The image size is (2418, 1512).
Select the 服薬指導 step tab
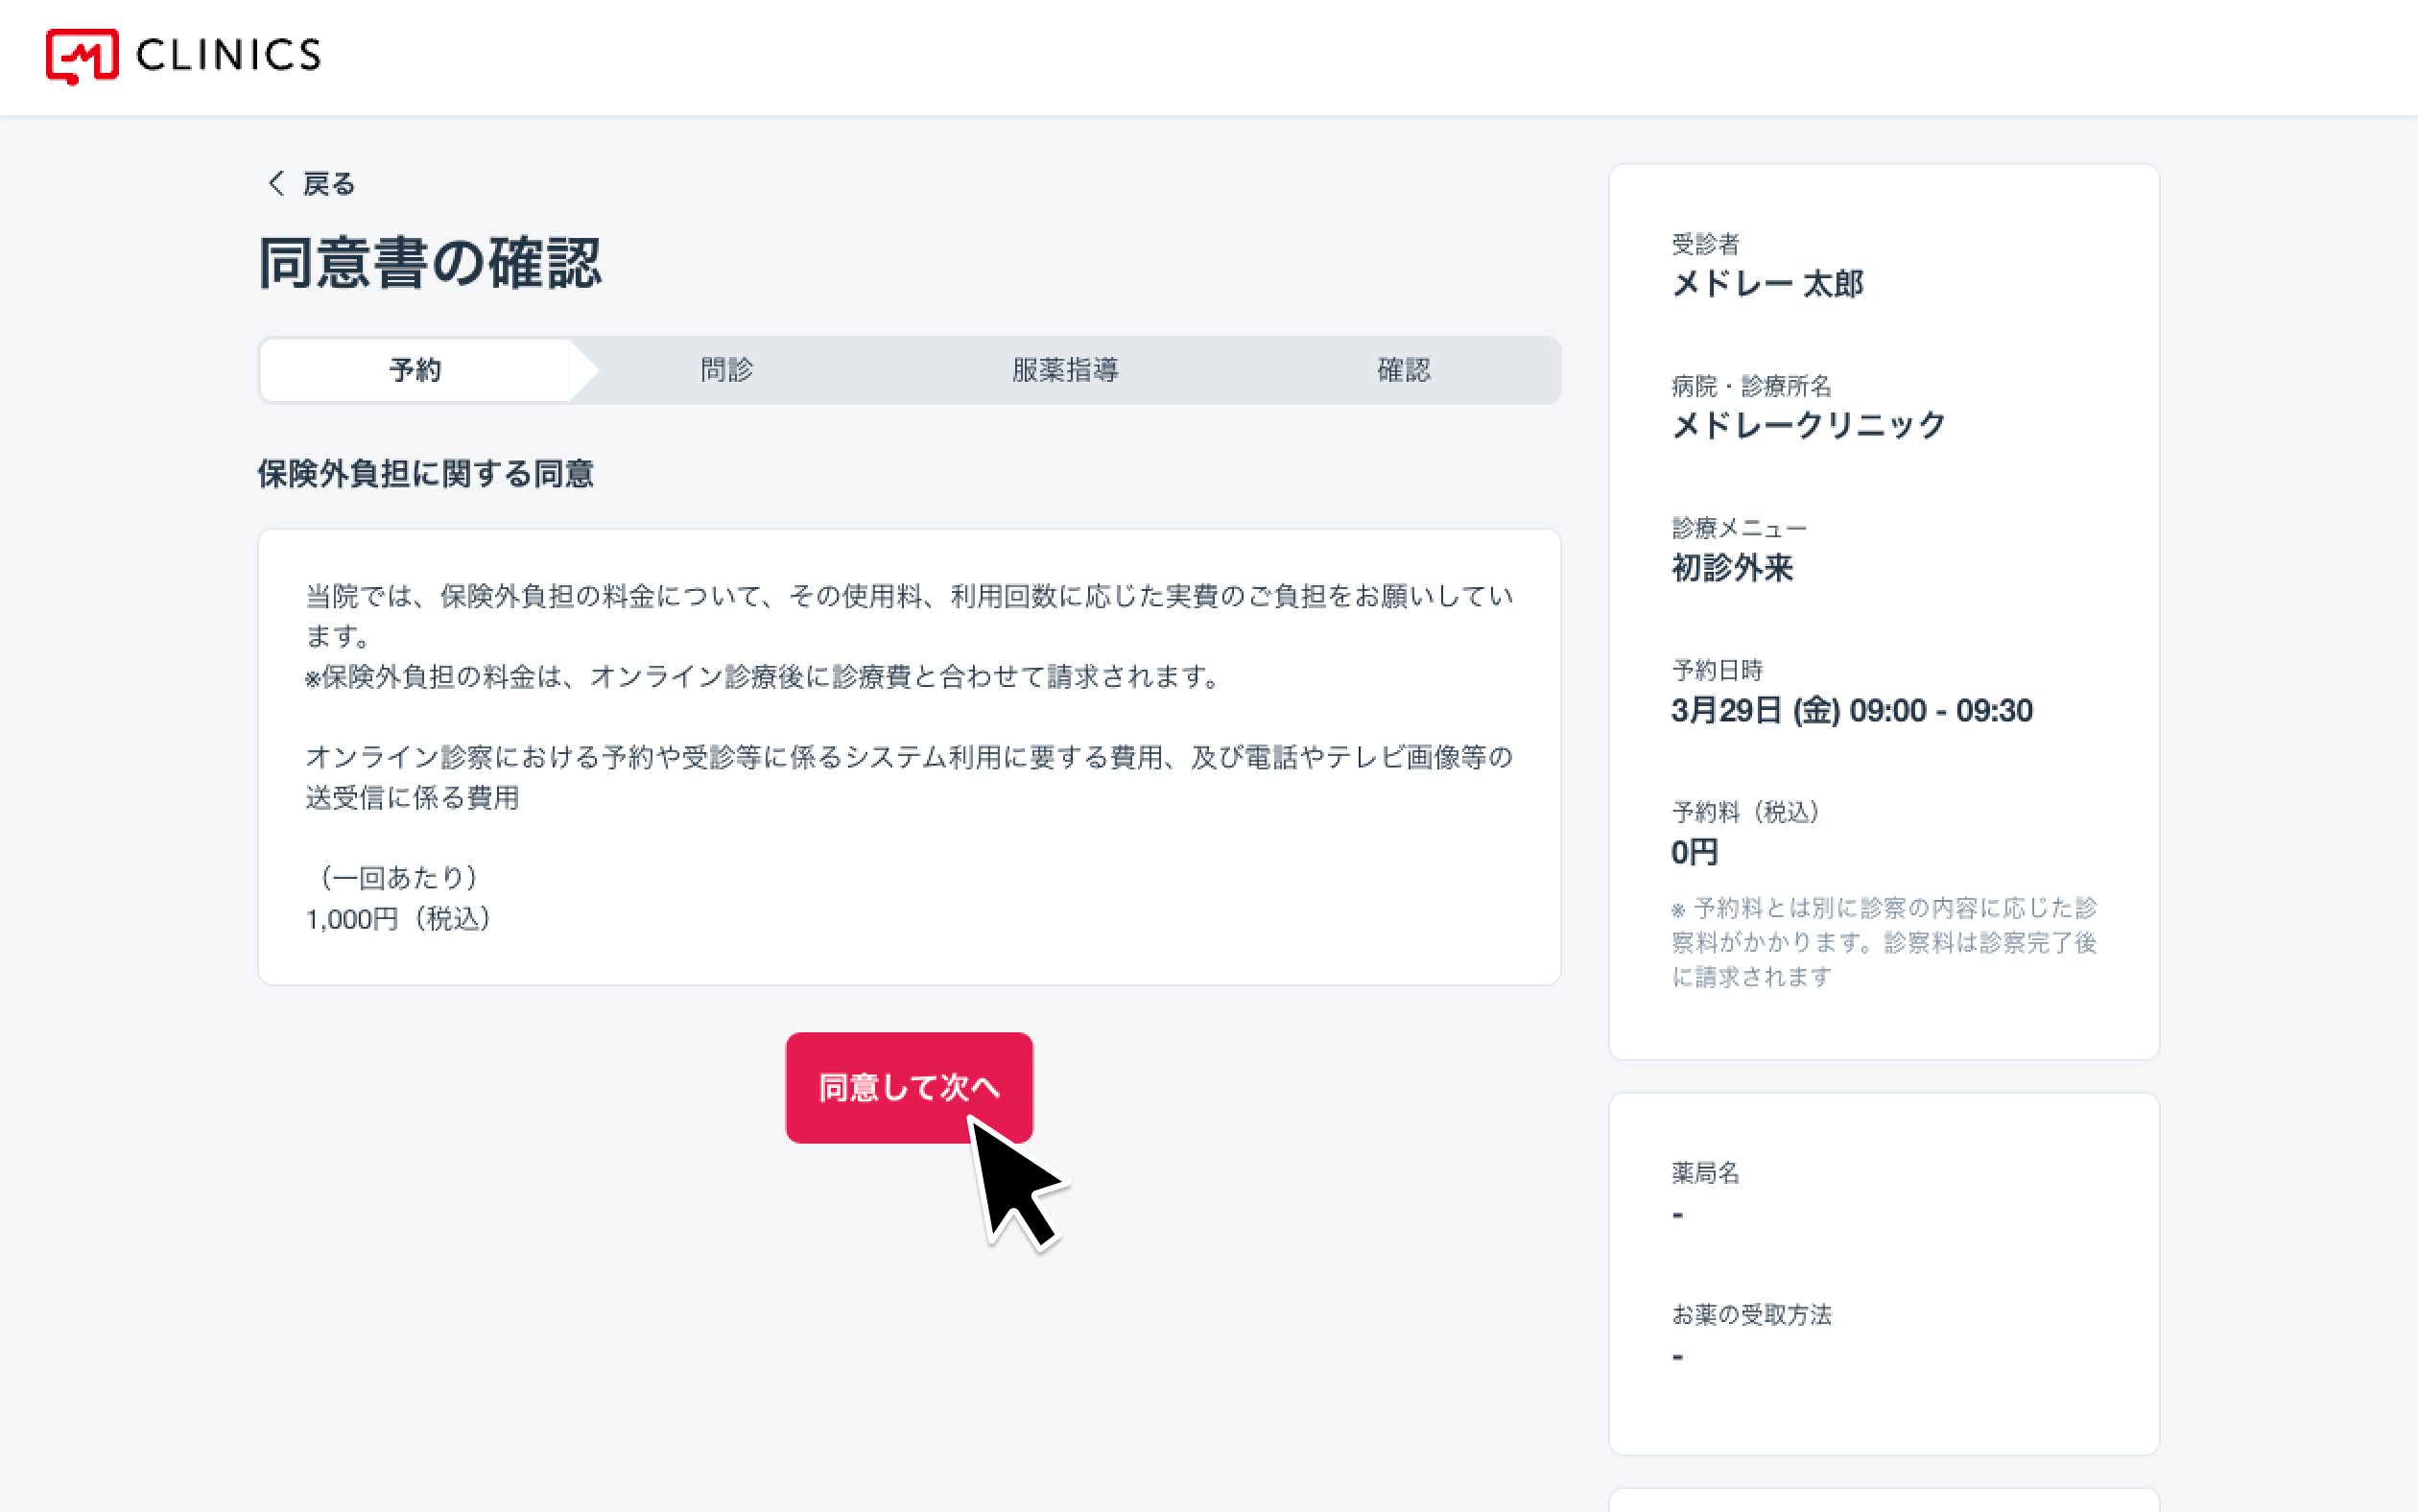[x=1065, y=370]
